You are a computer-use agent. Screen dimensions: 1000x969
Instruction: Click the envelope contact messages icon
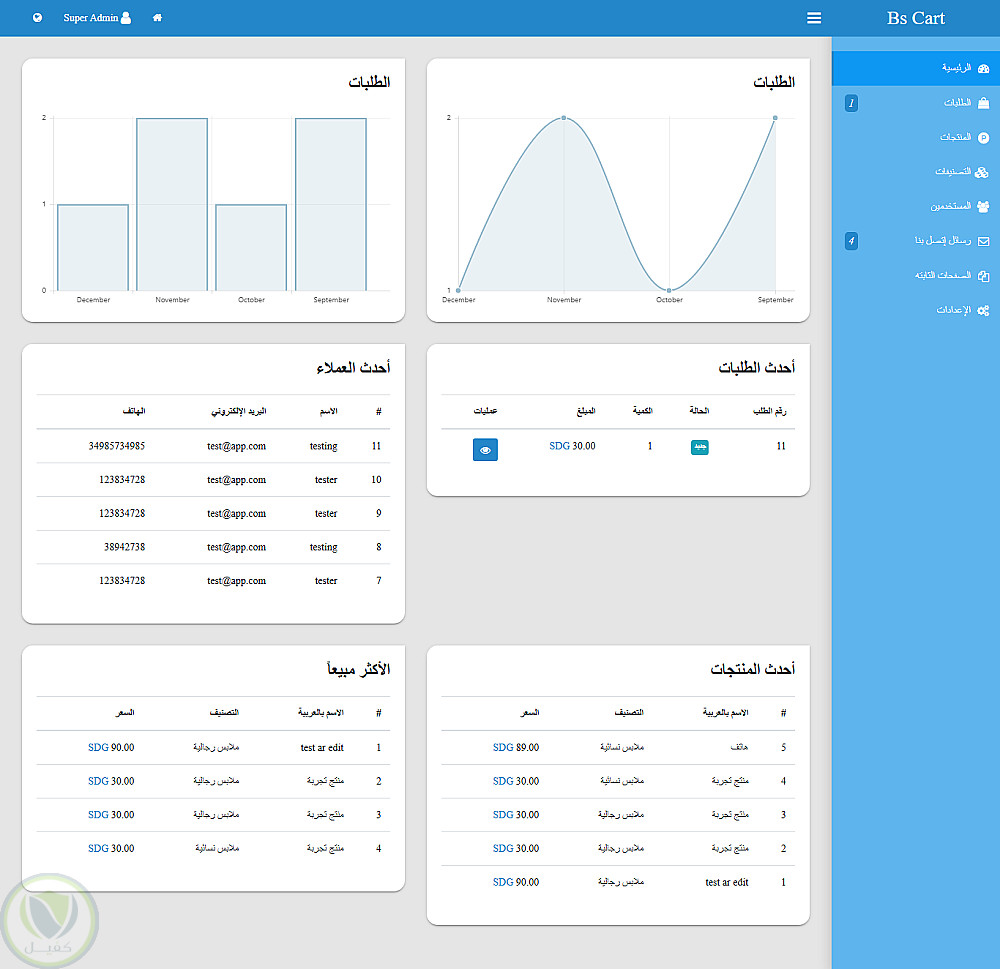[983, 241]
